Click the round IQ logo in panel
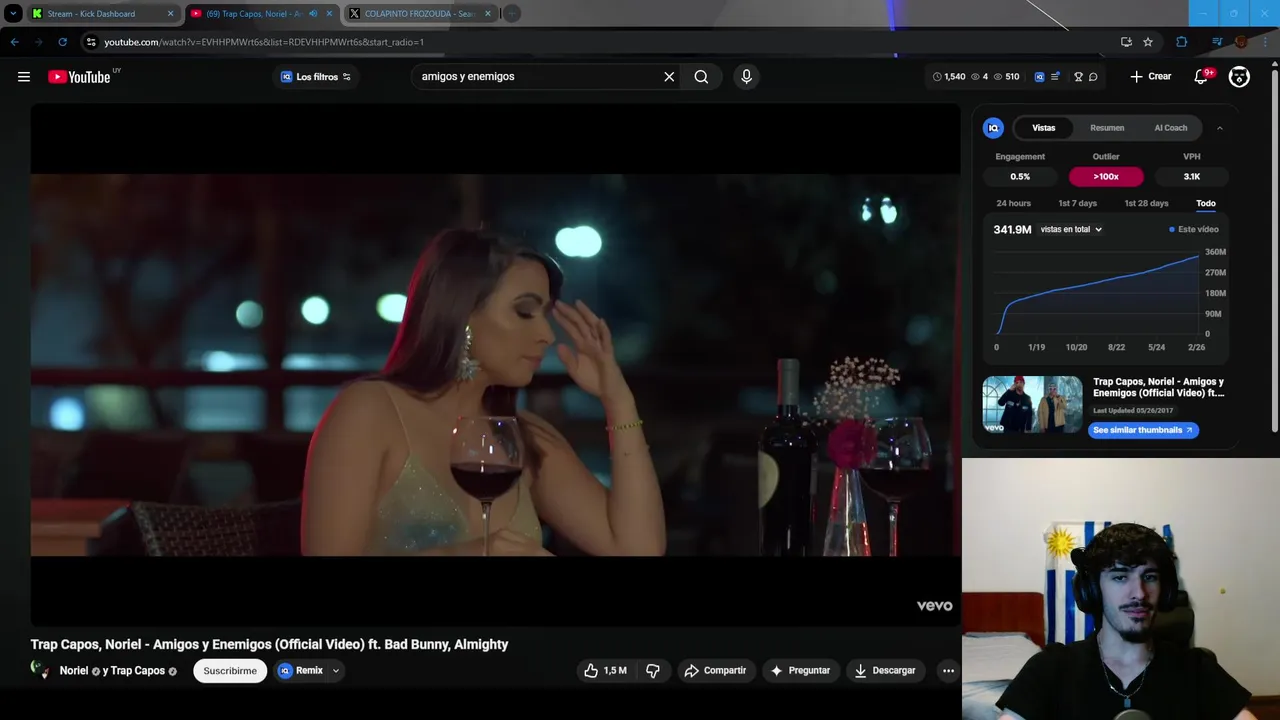 [993, 128]
